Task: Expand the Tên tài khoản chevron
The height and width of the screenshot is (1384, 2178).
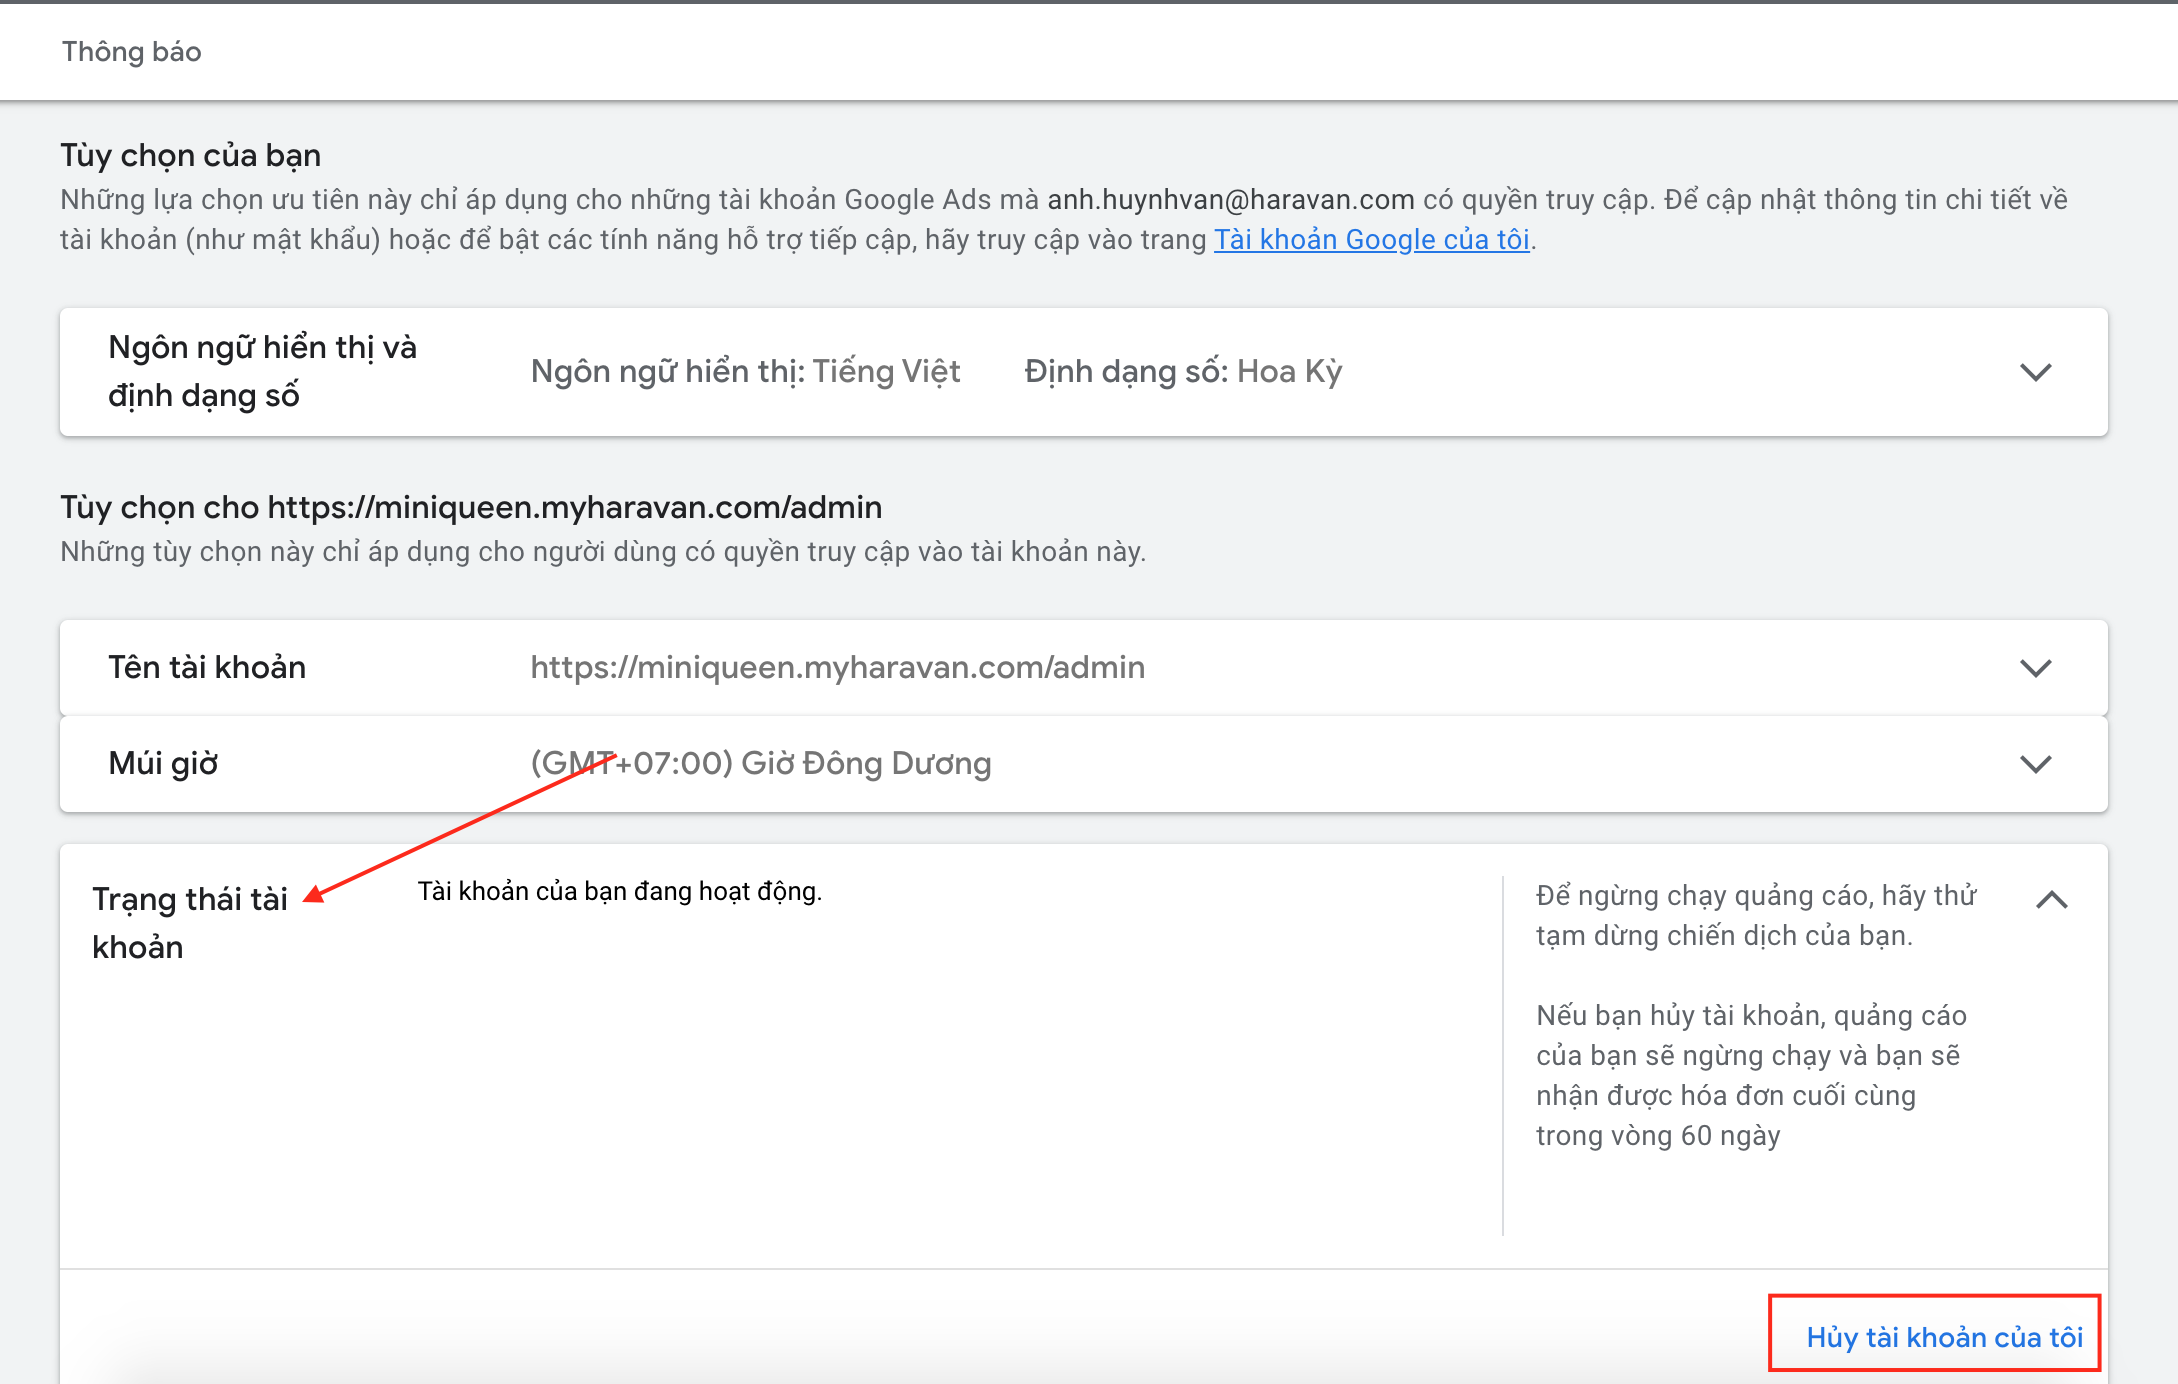Action: 2035,668
